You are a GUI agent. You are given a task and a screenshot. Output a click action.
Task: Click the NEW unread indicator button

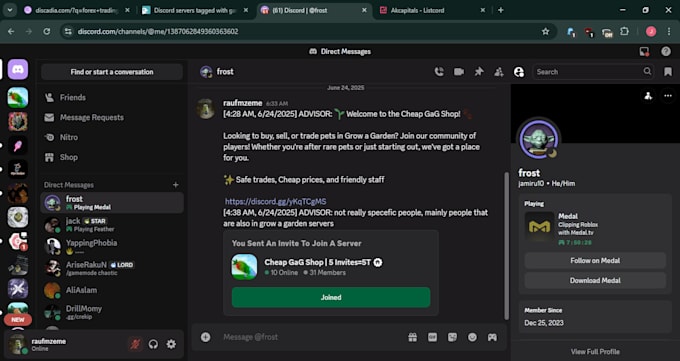pyautogui.click(x=18, y=320)
